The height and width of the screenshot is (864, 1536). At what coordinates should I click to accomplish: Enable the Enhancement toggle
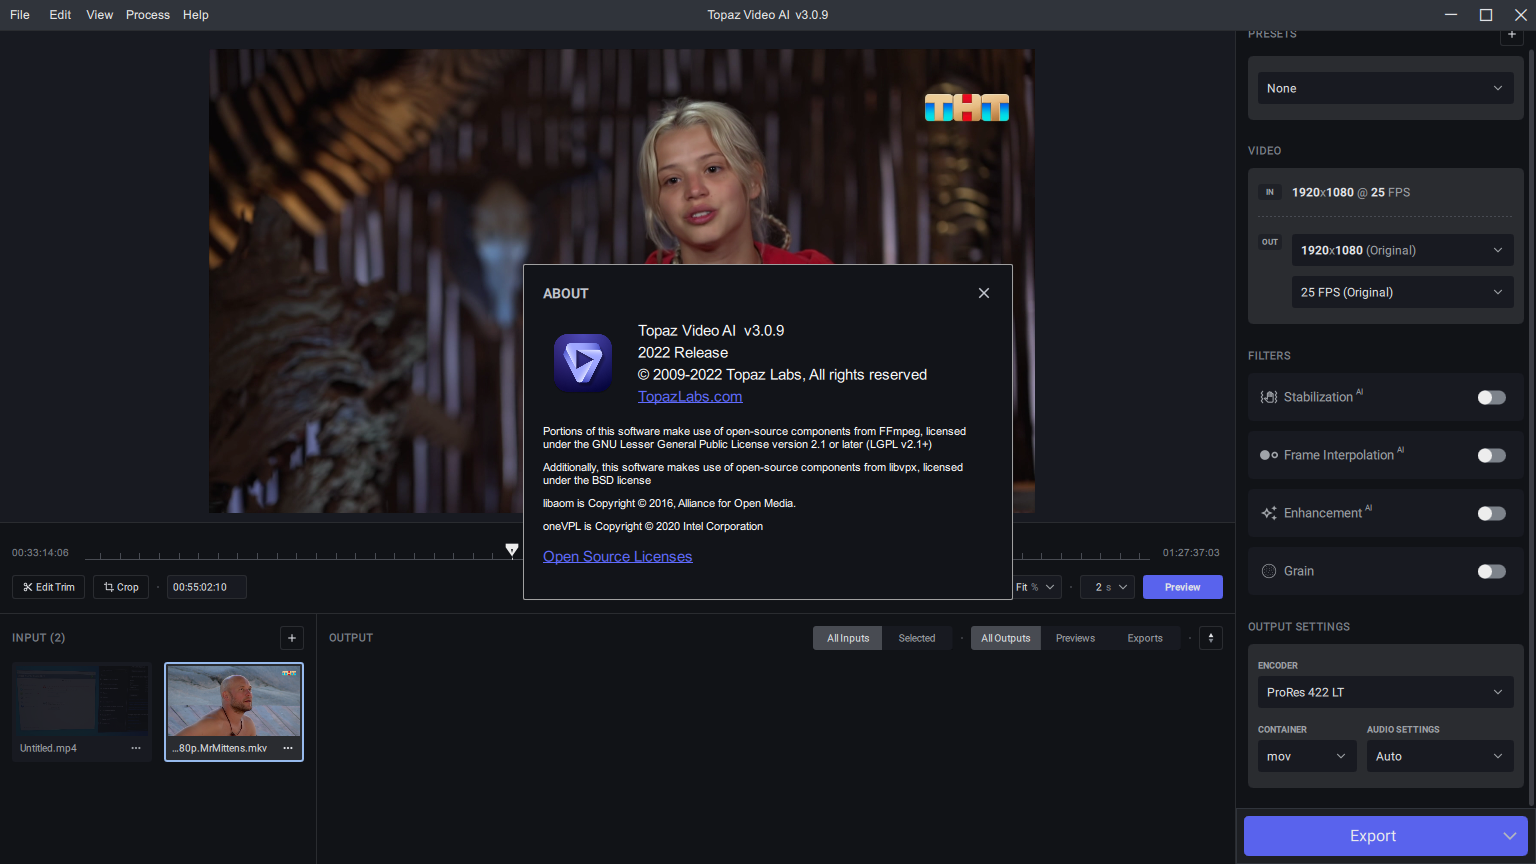[x=1491, y=513]
